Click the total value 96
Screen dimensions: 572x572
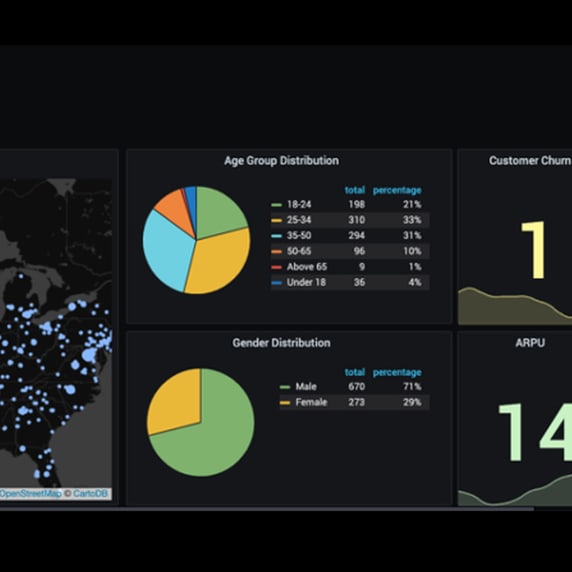359,251
